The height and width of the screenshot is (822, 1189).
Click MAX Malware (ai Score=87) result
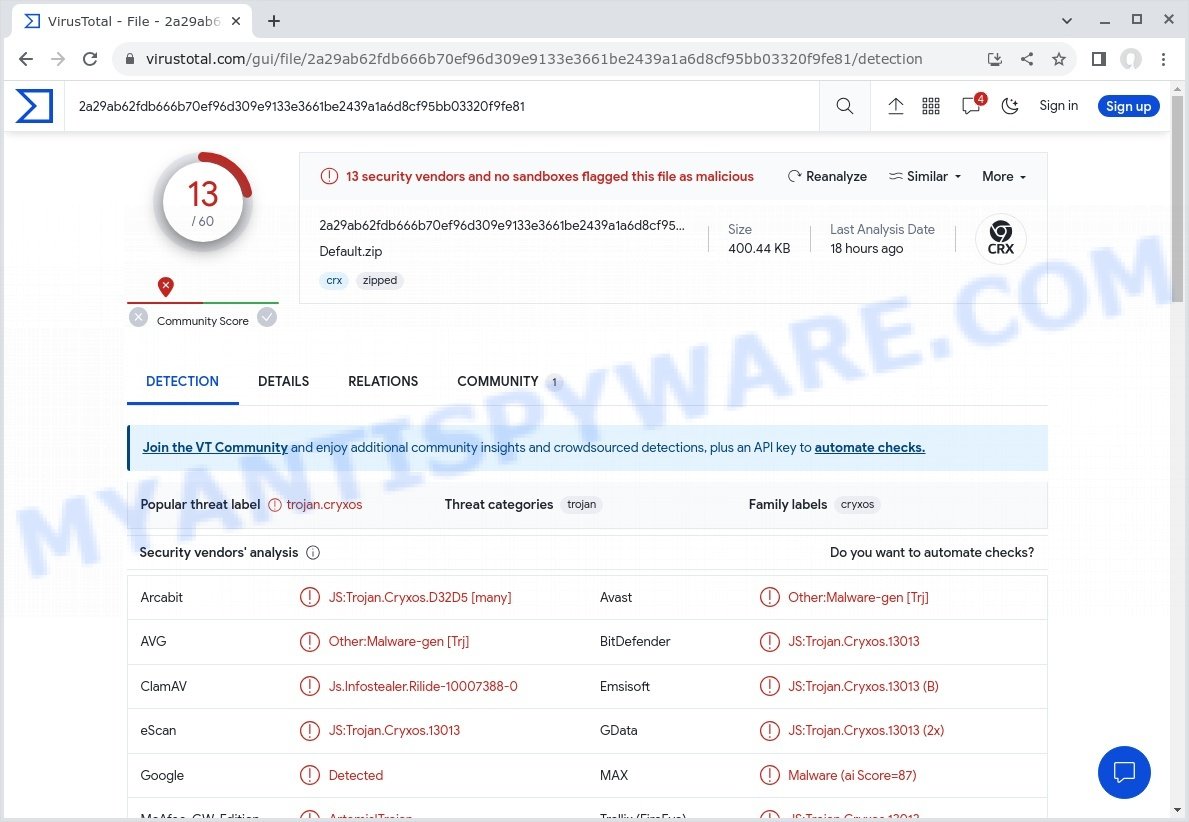point(852,775)
